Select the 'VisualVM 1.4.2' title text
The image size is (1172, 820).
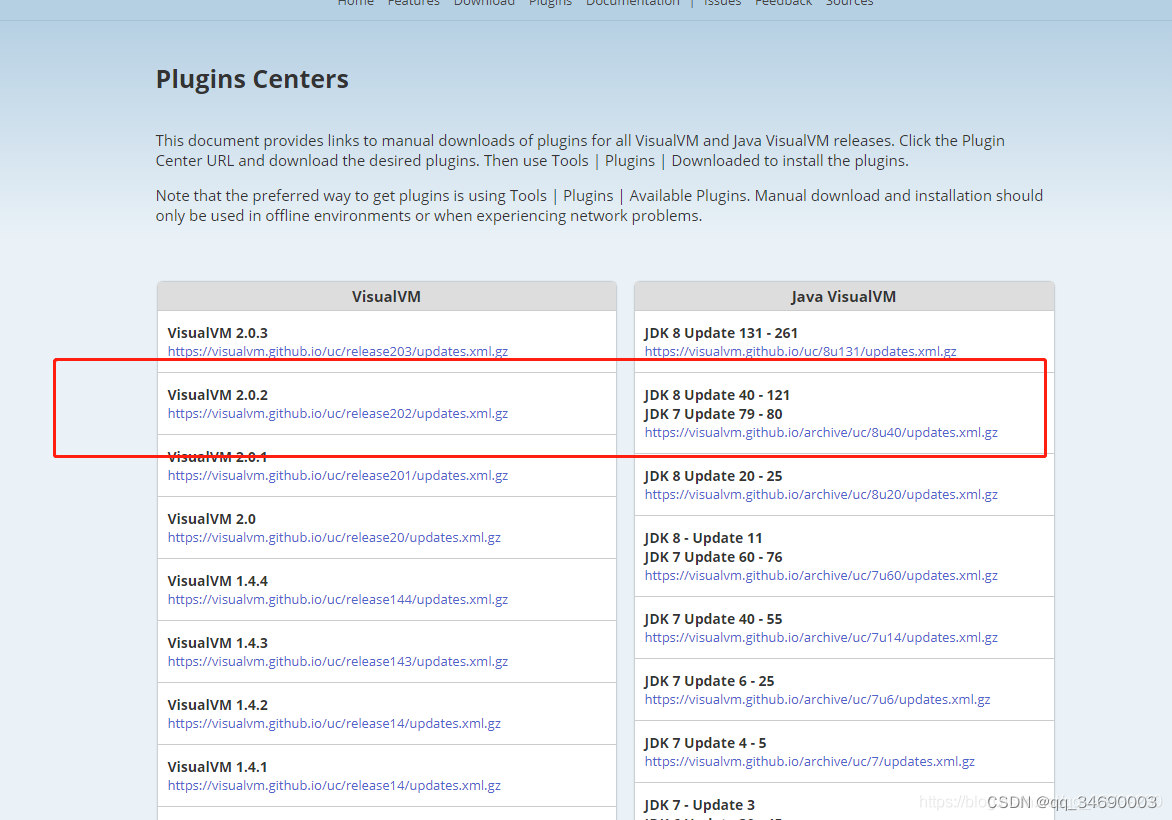[218, 705]
